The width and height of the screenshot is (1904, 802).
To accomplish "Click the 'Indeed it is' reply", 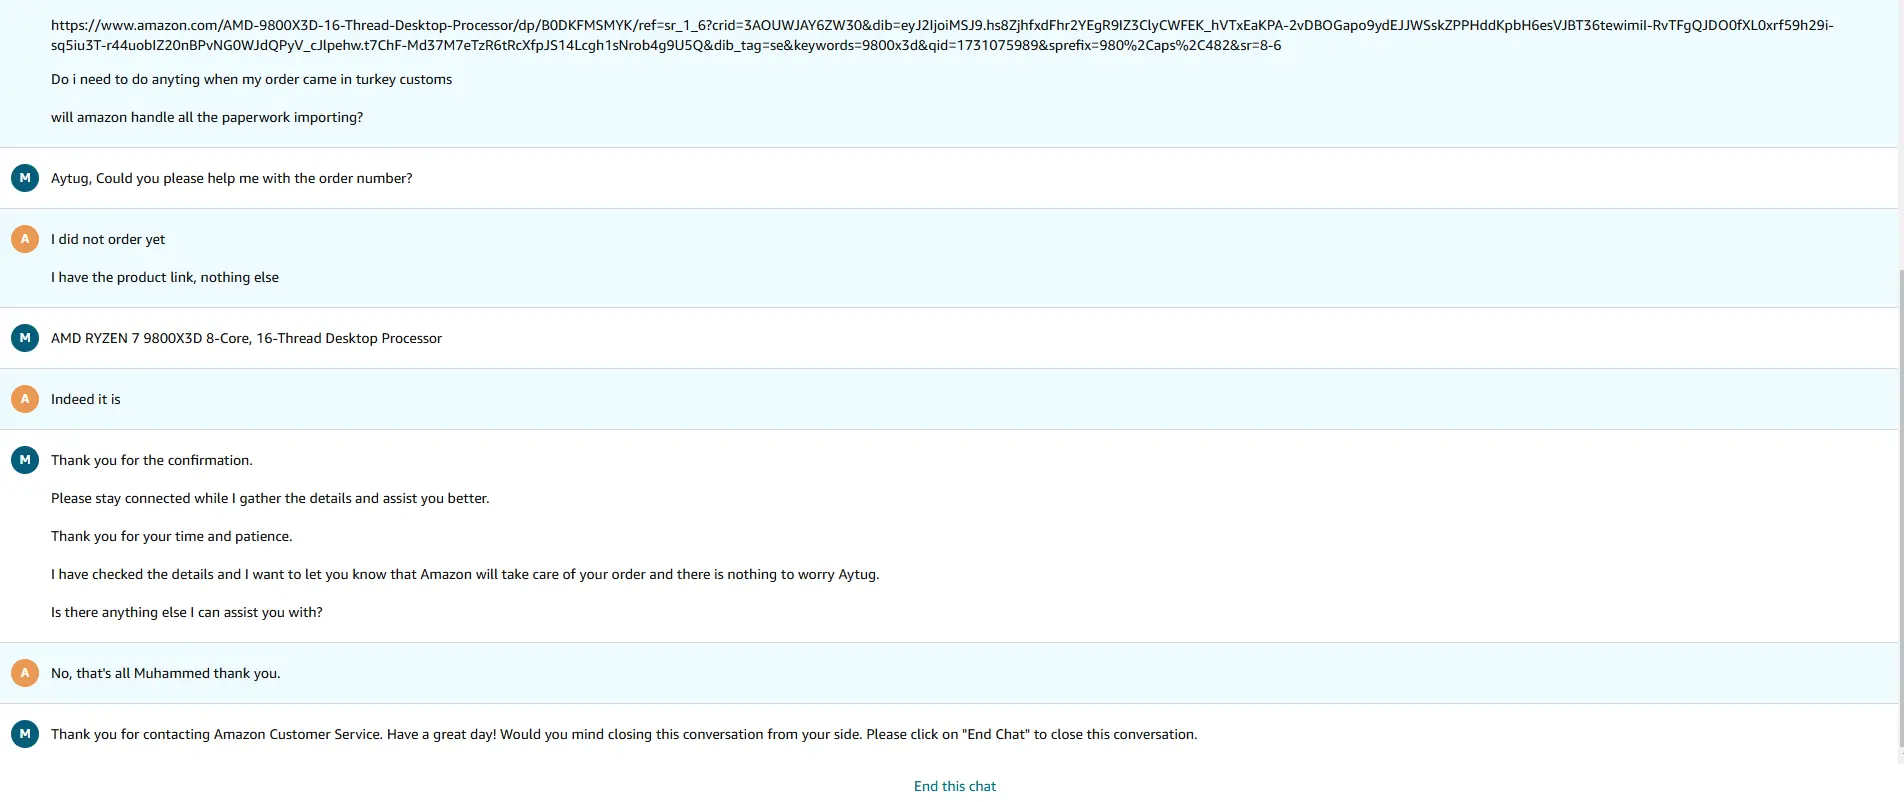I will point(85,399).
